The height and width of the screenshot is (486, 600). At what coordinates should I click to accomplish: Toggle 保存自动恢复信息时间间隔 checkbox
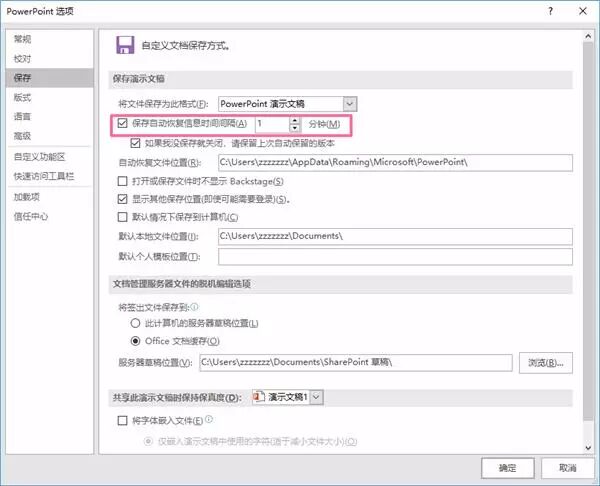tap(122, 123)
